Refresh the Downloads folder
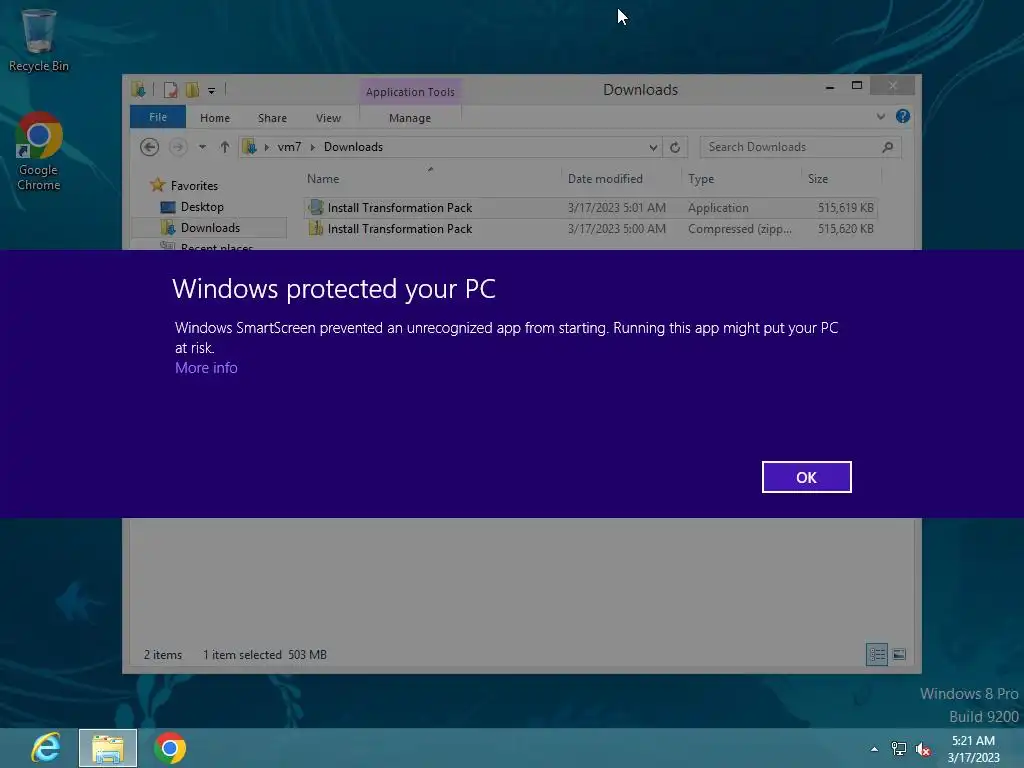 point(675,148)
